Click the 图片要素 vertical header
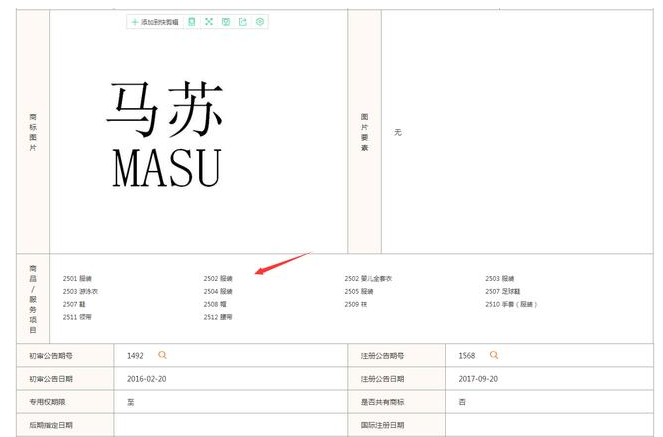 [x=364, y=132]
